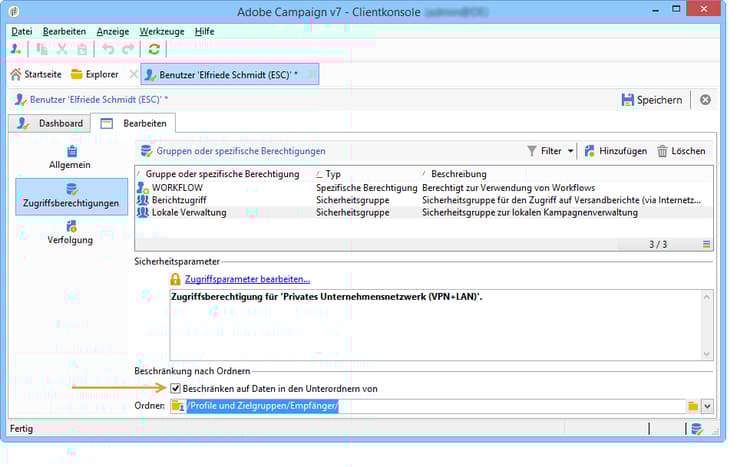Viewport: 750px width, 467px height.
Task: Click the 'Spezifische Berechtigung' type cell
Action: [366, 188]
